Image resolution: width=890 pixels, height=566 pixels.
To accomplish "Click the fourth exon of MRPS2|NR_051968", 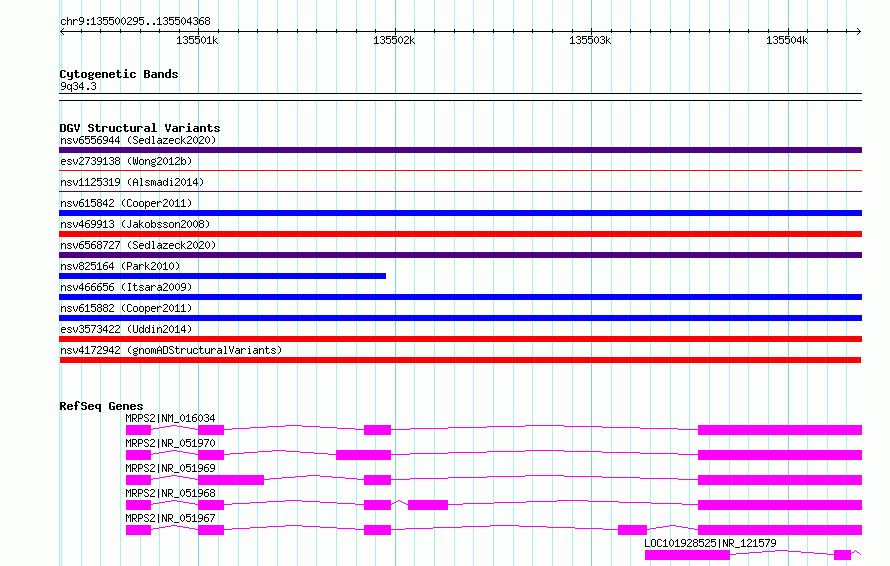I will coord(428,505).
